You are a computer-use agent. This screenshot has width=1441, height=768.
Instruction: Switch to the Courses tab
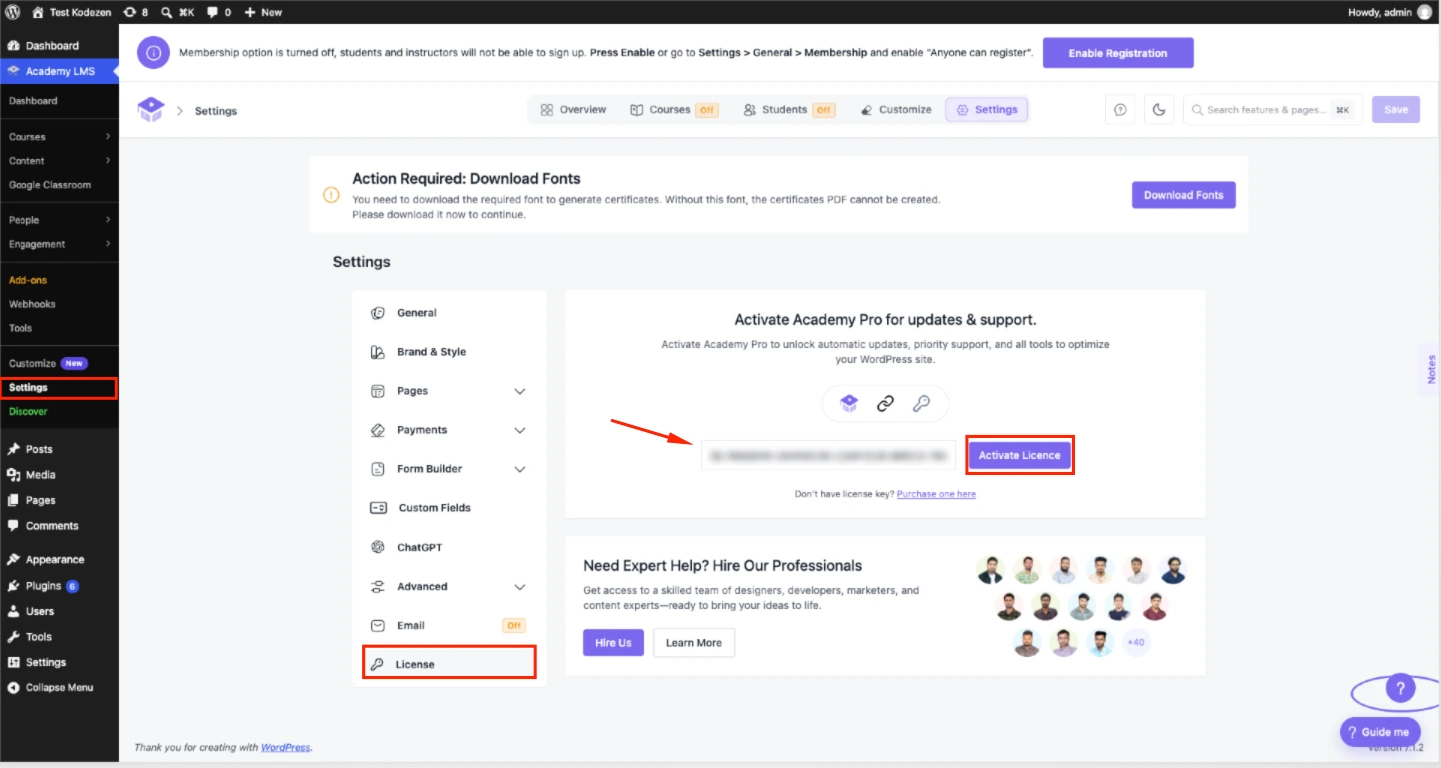[x=674, y=110]
